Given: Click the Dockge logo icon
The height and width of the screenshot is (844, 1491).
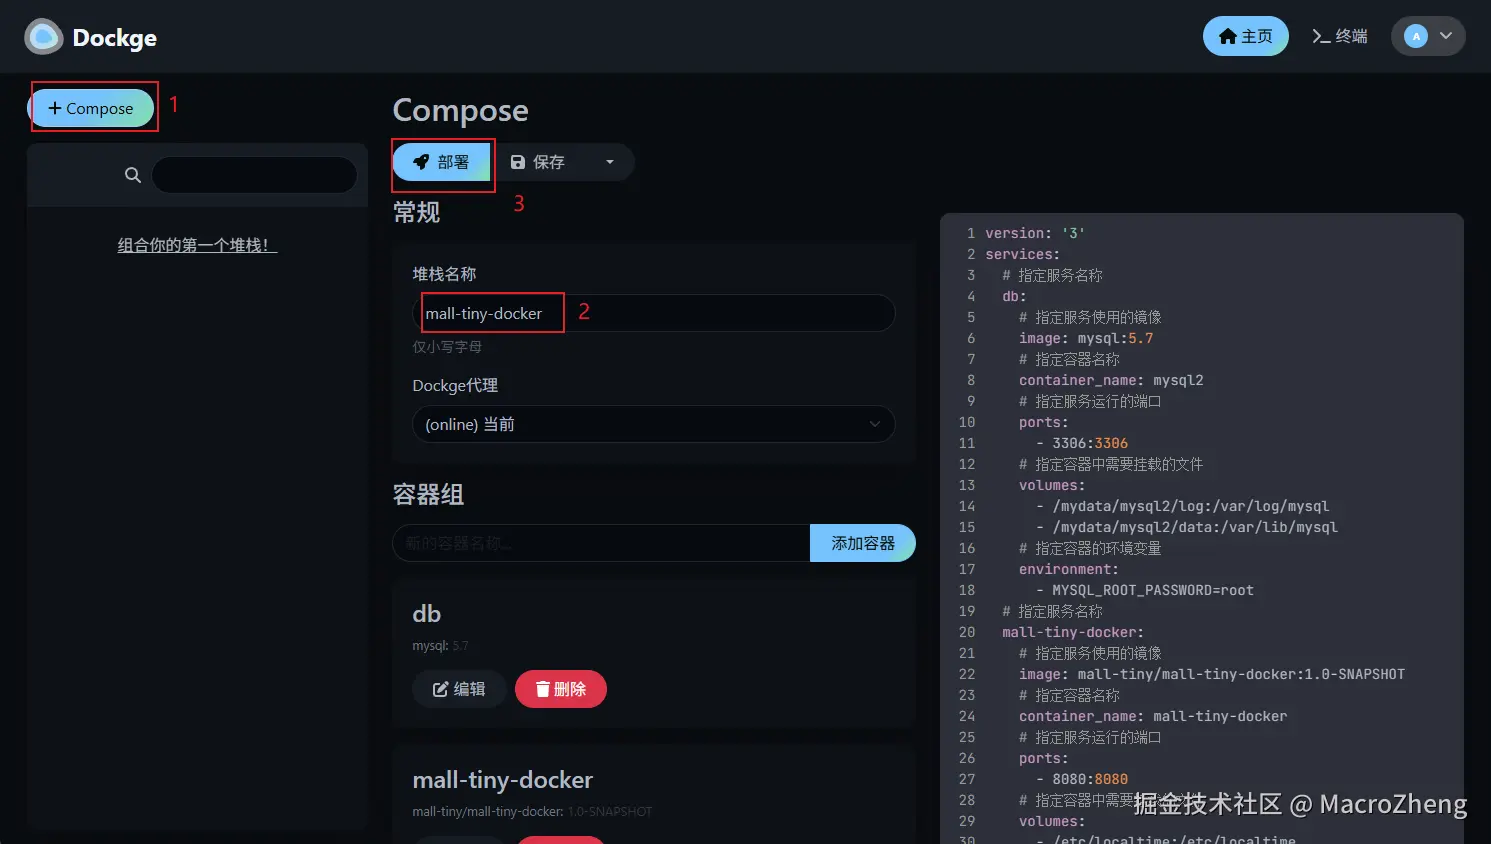Looking at the screenshot, I should click(x=43, y=37).
